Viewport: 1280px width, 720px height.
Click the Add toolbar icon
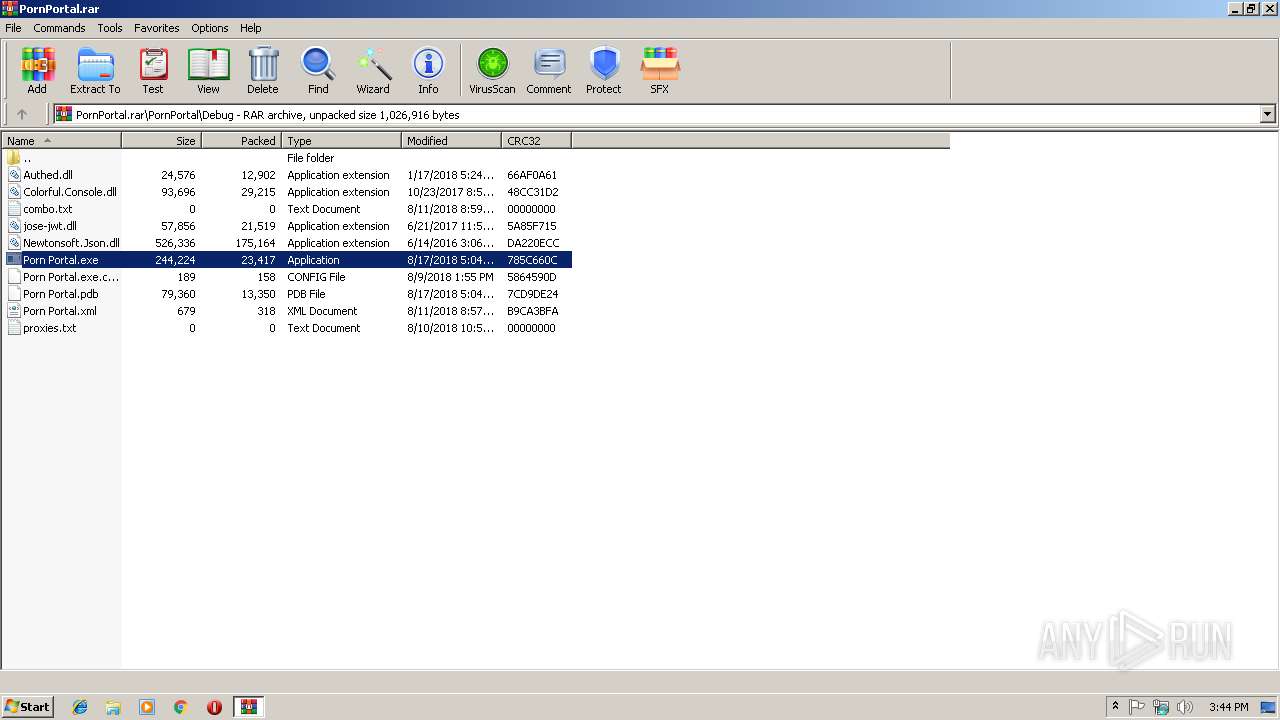(37, 70)
